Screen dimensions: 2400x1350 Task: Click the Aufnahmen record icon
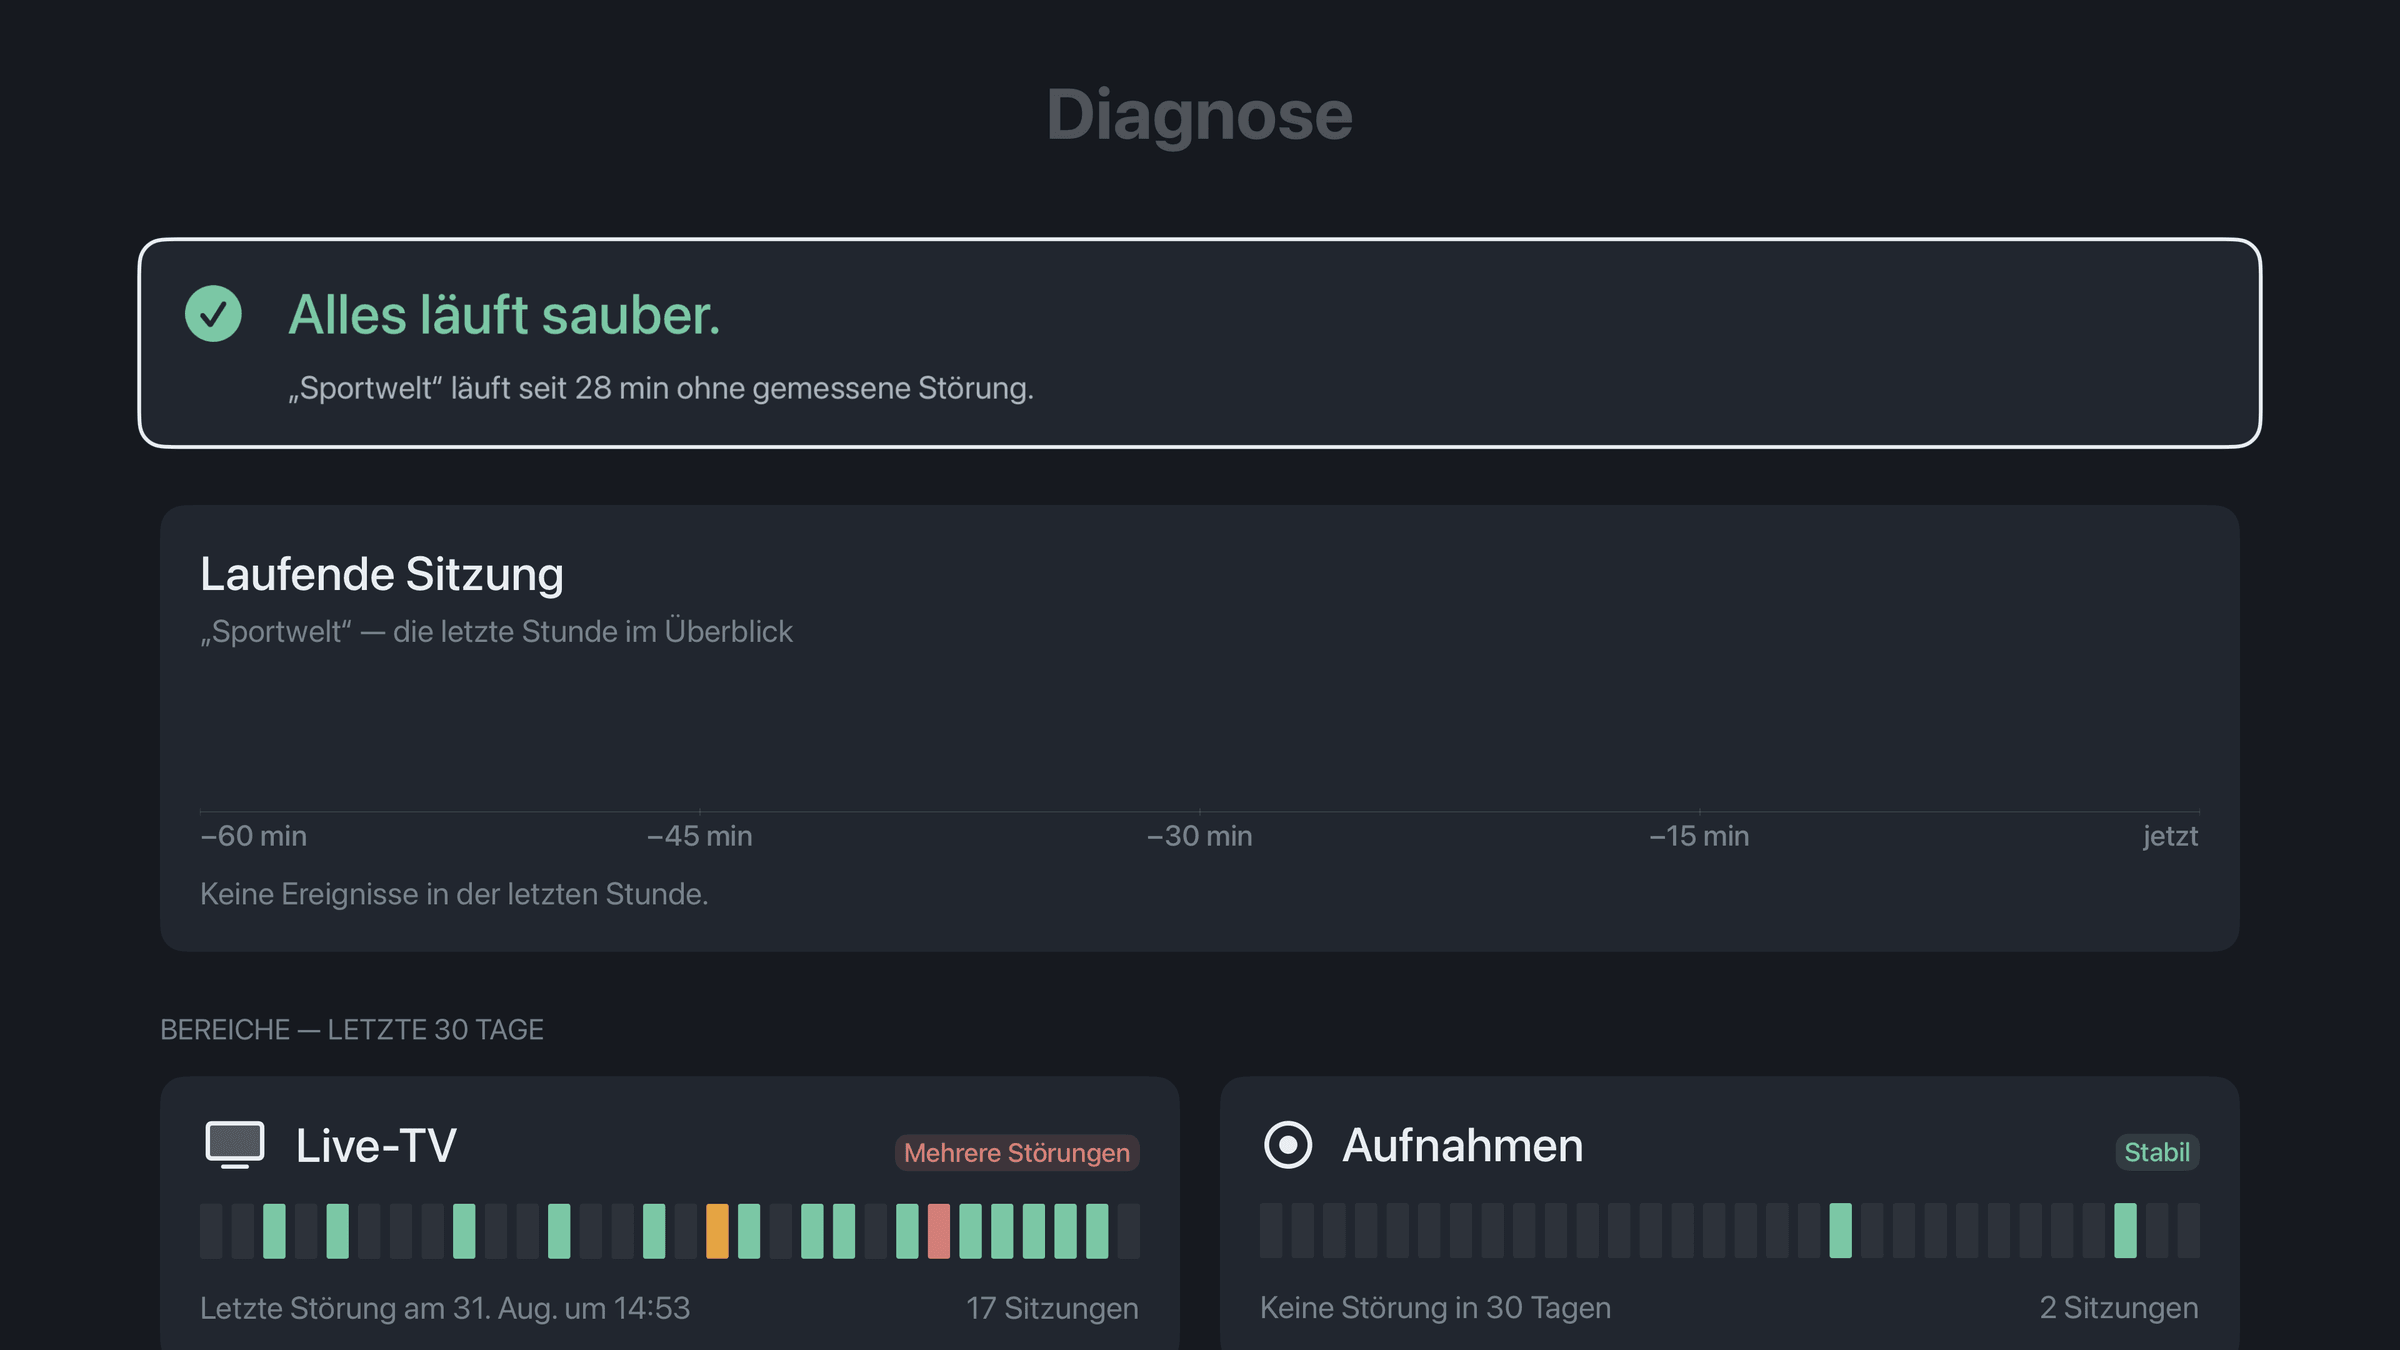pyautogui.click(x=1288, y=1145)
